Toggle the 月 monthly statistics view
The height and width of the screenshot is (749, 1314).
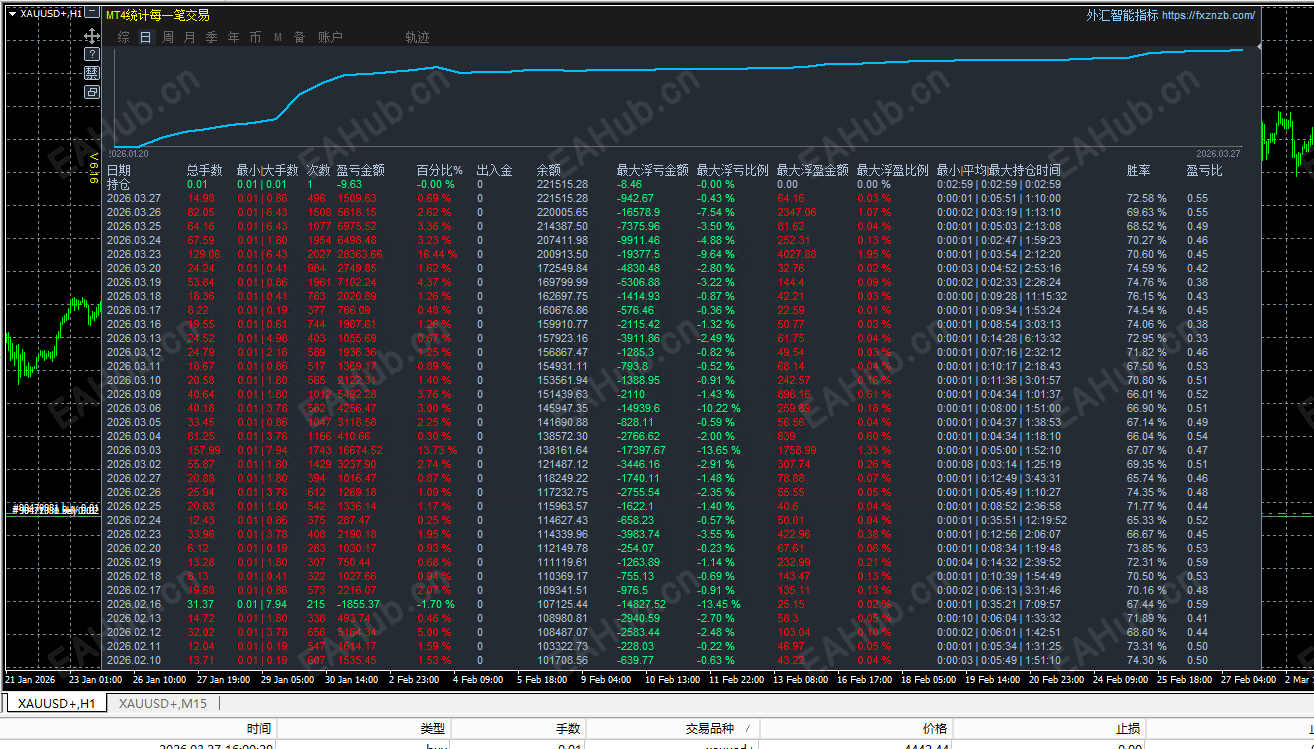[x=190, y=37]
